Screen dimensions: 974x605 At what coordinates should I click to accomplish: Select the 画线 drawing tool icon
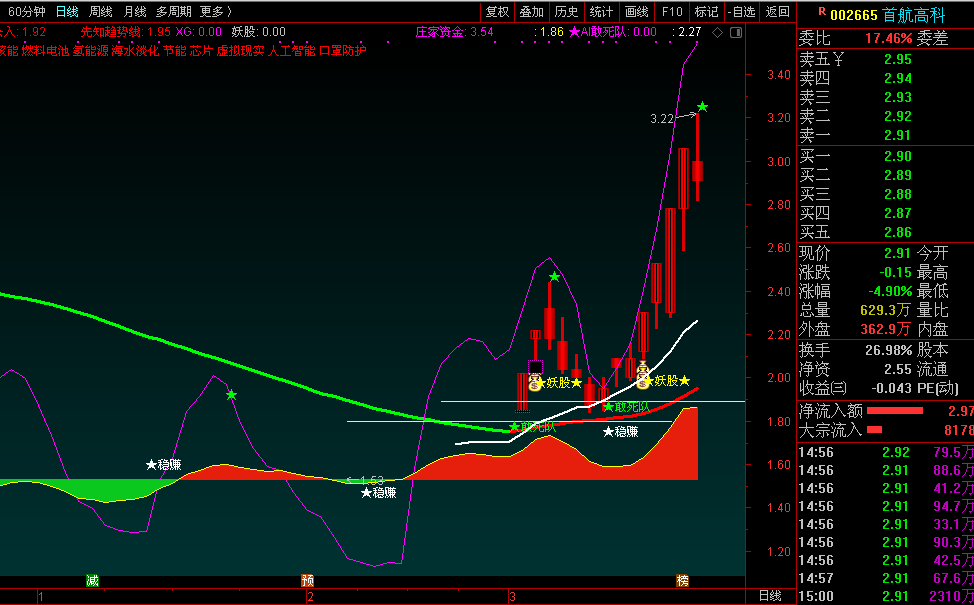pyautogui.click(x=638, y=11)
